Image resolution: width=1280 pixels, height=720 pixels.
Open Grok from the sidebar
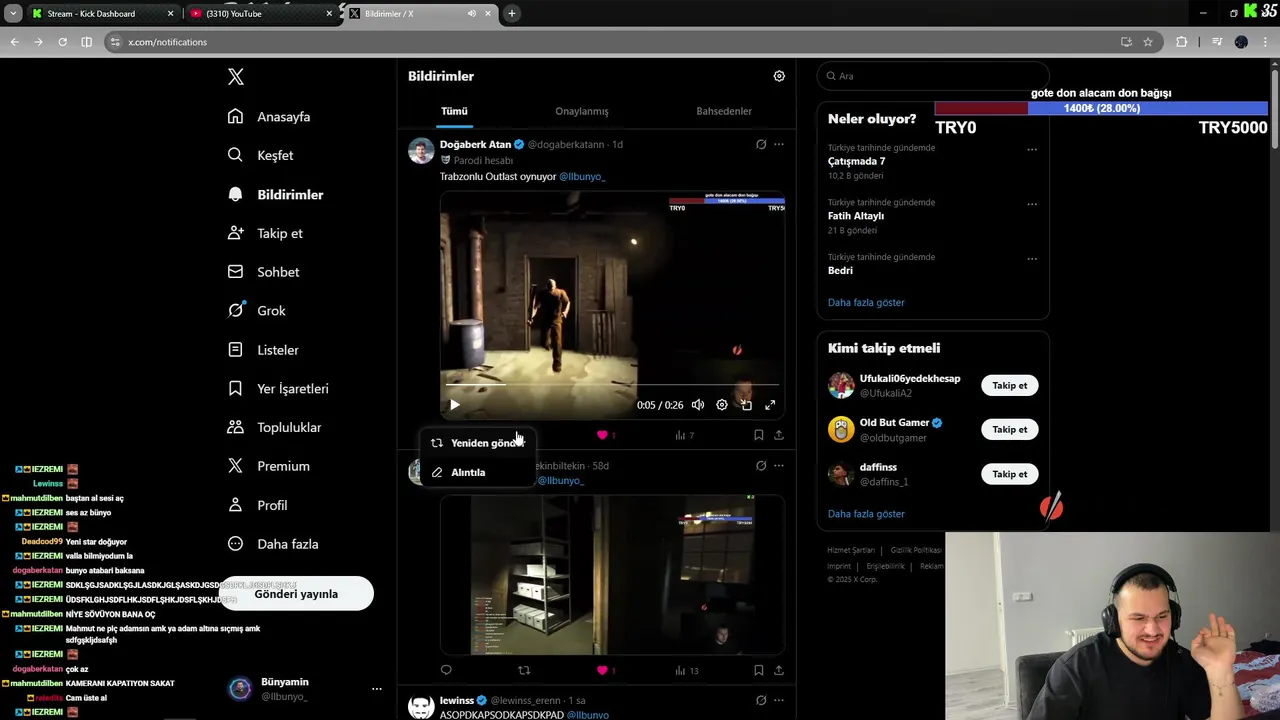tap(256, 311)
